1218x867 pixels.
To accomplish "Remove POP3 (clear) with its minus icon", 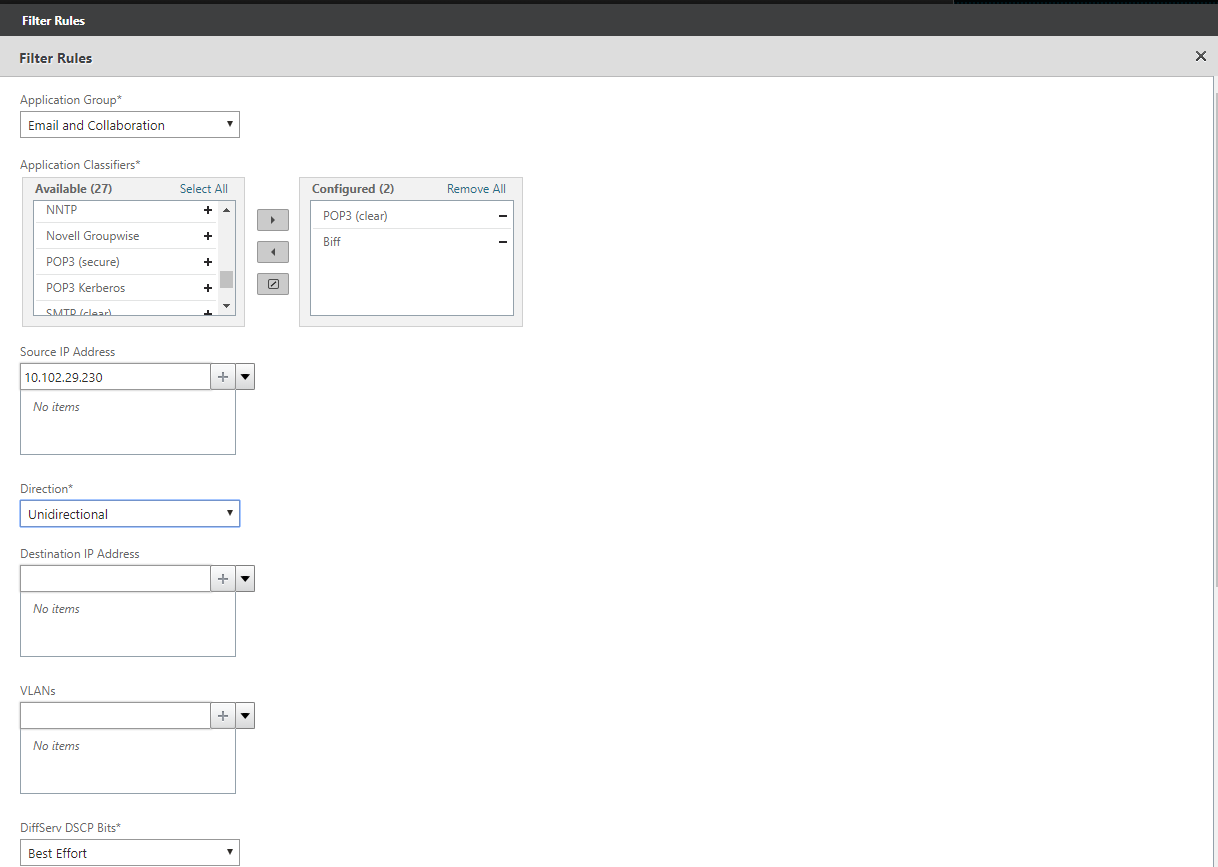I will pos(502,216).
